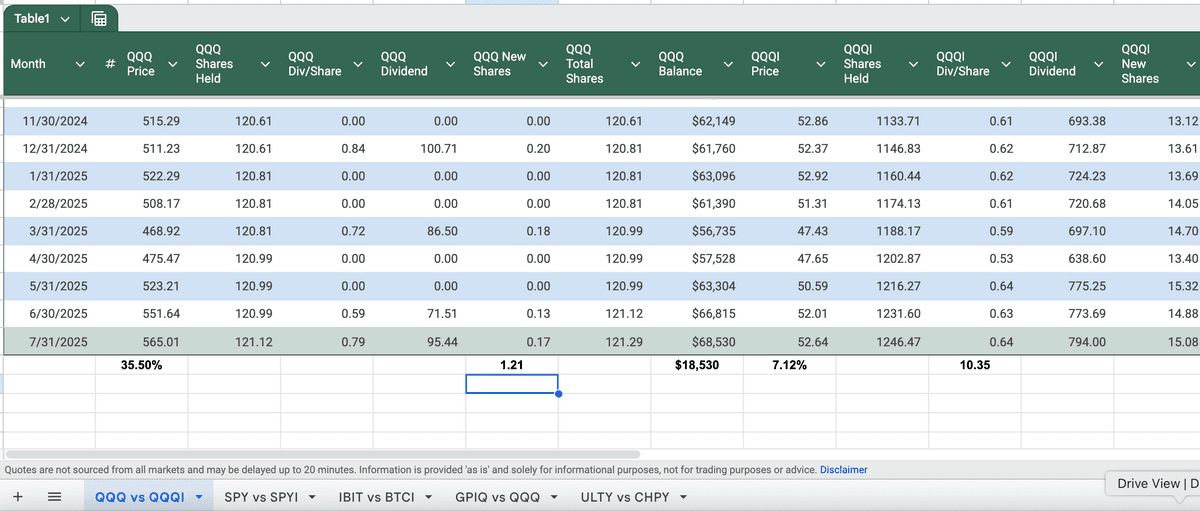Click the selected empty cell below 1.21
The image size is (1200, 511).
coord(512,384)
